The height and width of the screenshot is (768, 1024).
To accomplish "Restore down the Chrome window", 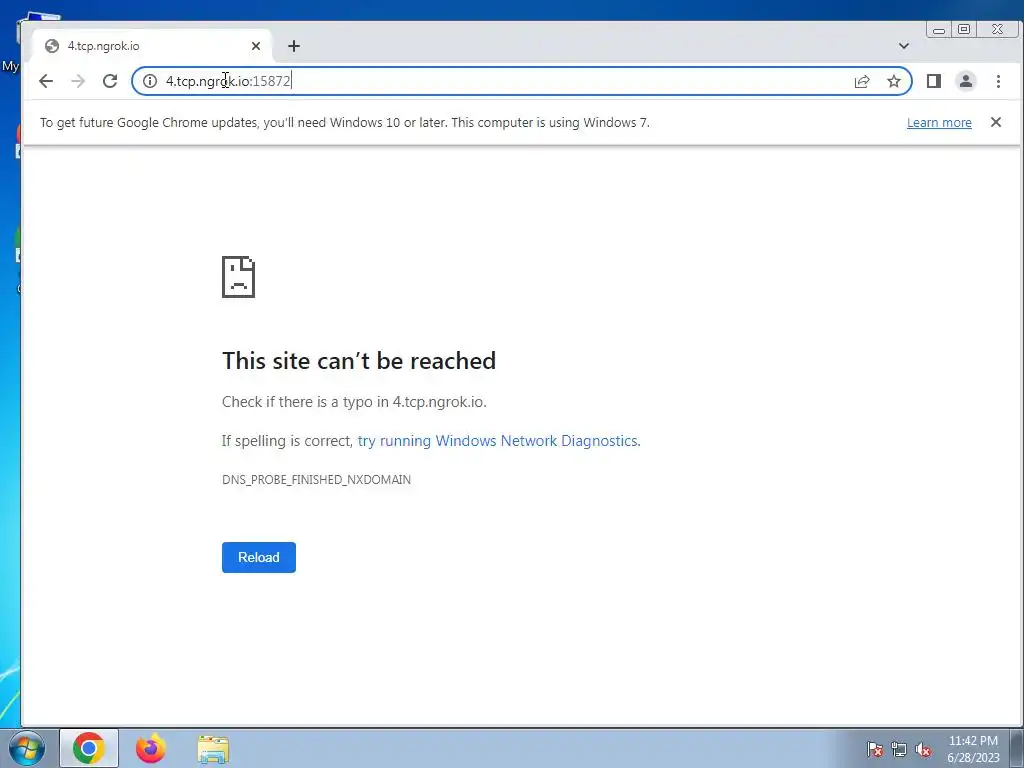I will coord(964,29).
